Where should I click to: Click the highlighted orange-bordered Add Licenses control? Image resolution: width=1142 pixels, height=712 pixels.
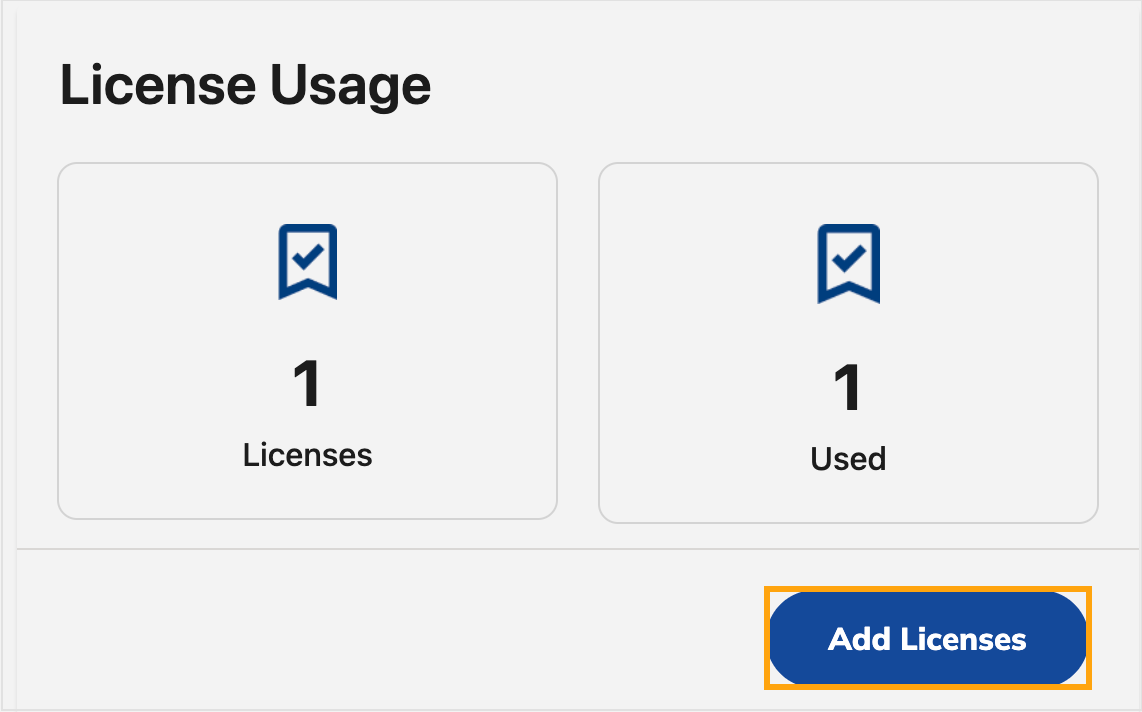point(926,639)
